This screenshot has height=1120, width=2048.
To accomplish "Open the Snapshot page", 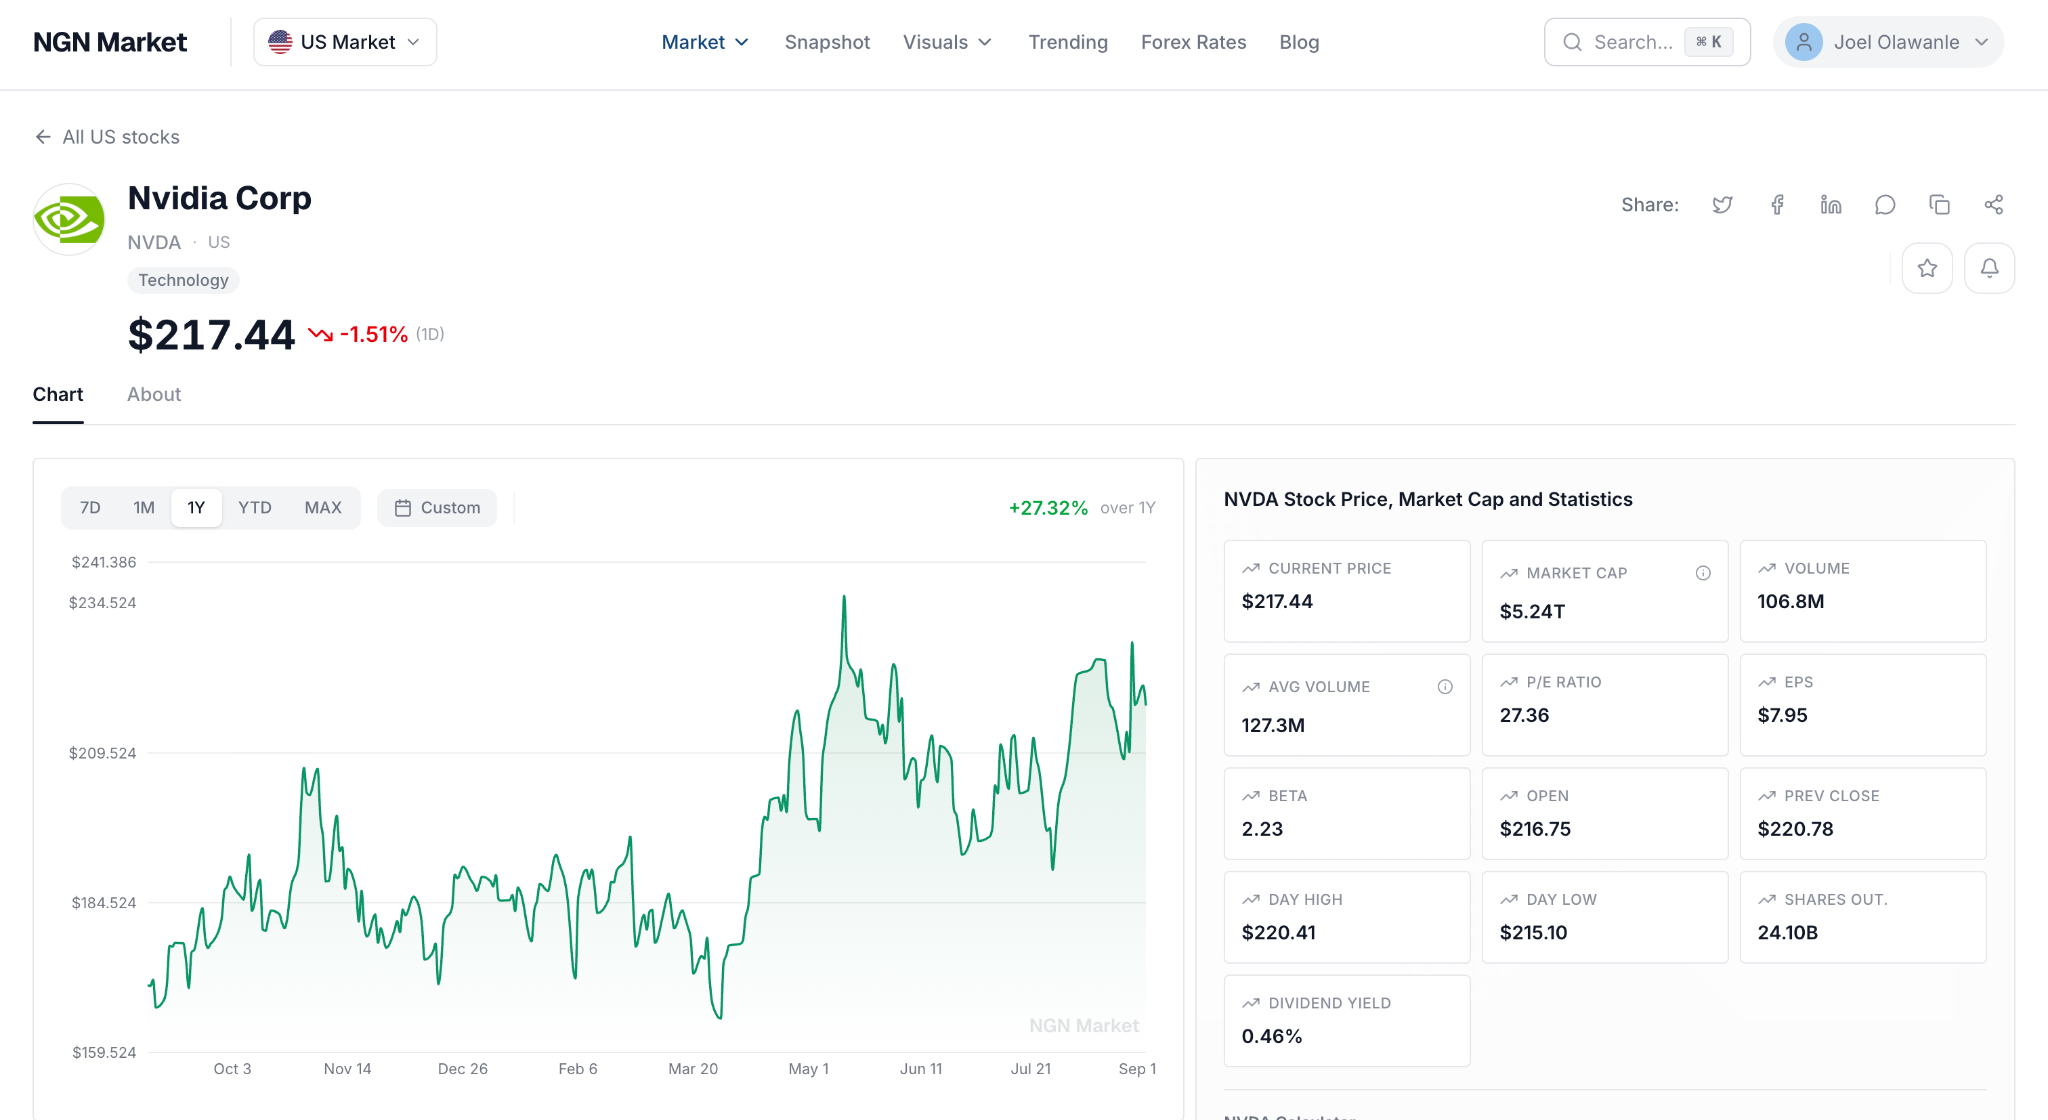I will tap(827, 42).
